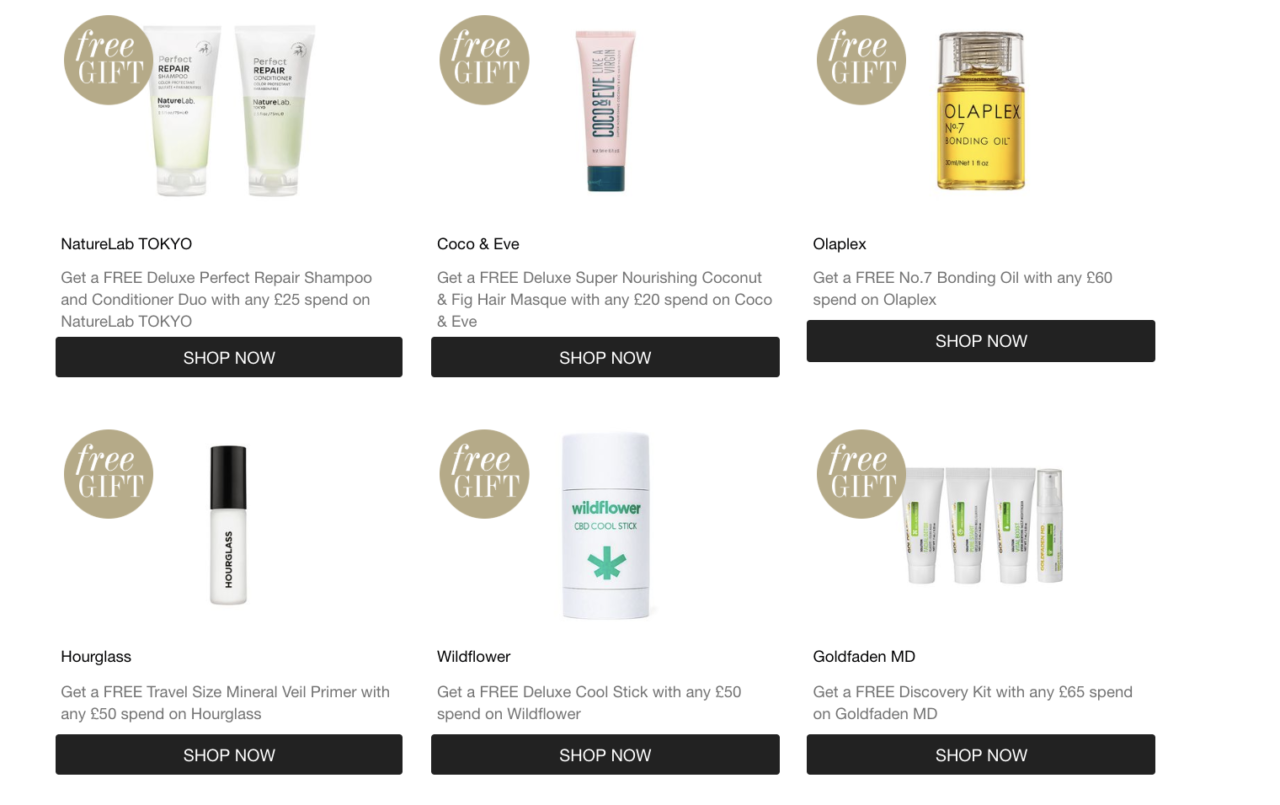This screenshot has height=805, width=1280.
Task: Open the Wildflower CBD Cool Stick image
Action: [x=605, y=525]
